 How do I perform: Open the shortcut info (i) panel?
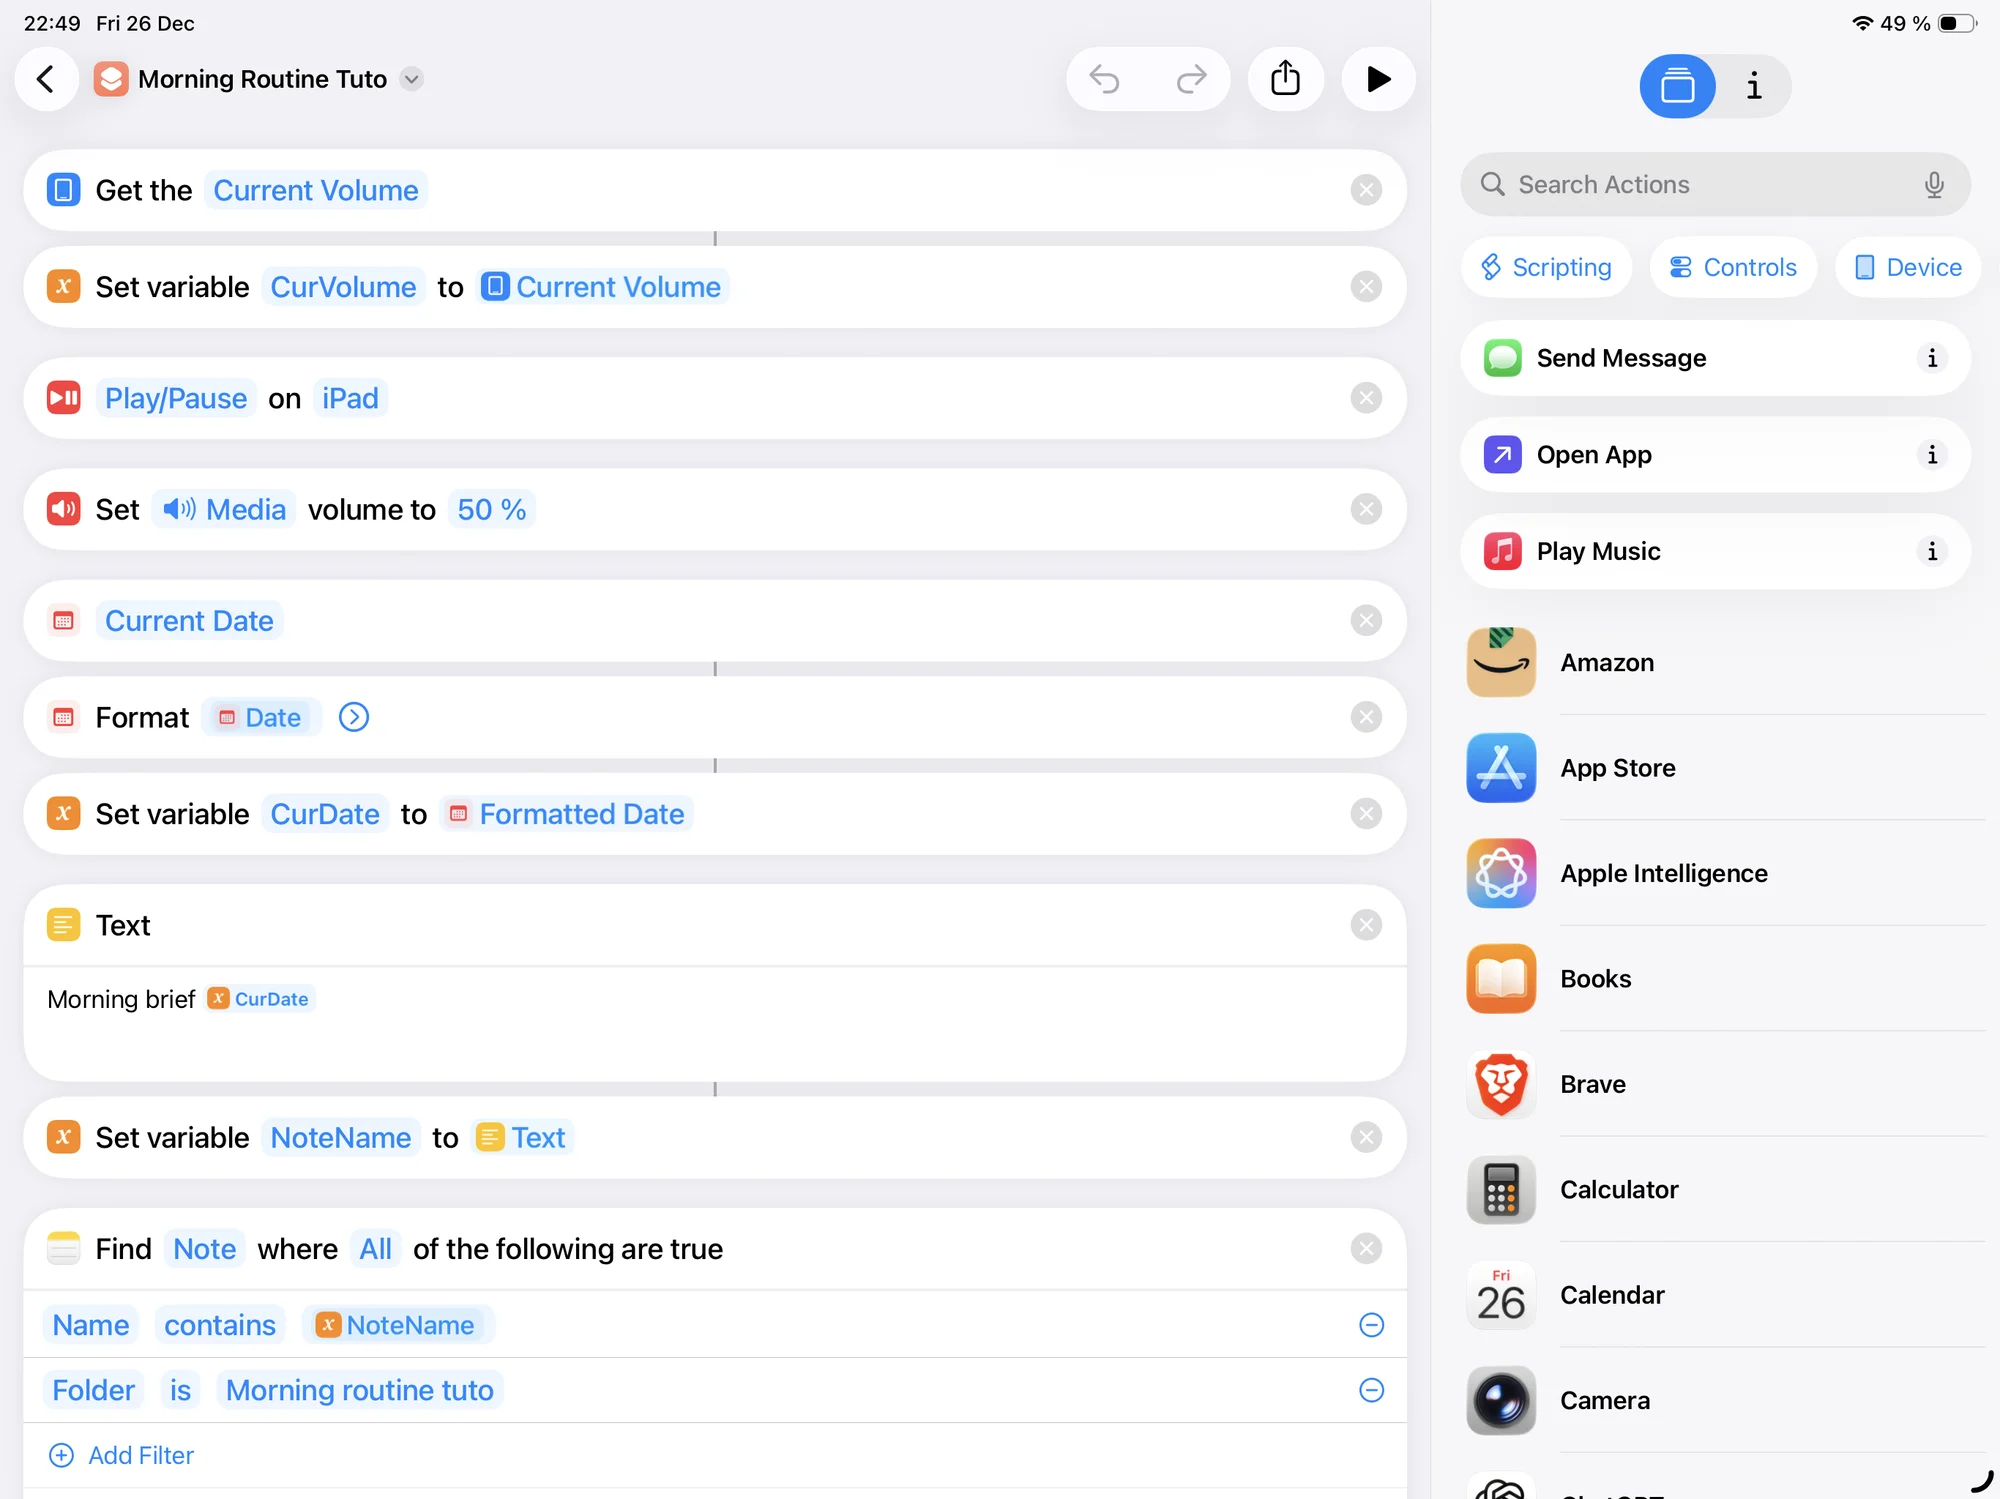click(1753, 86)
